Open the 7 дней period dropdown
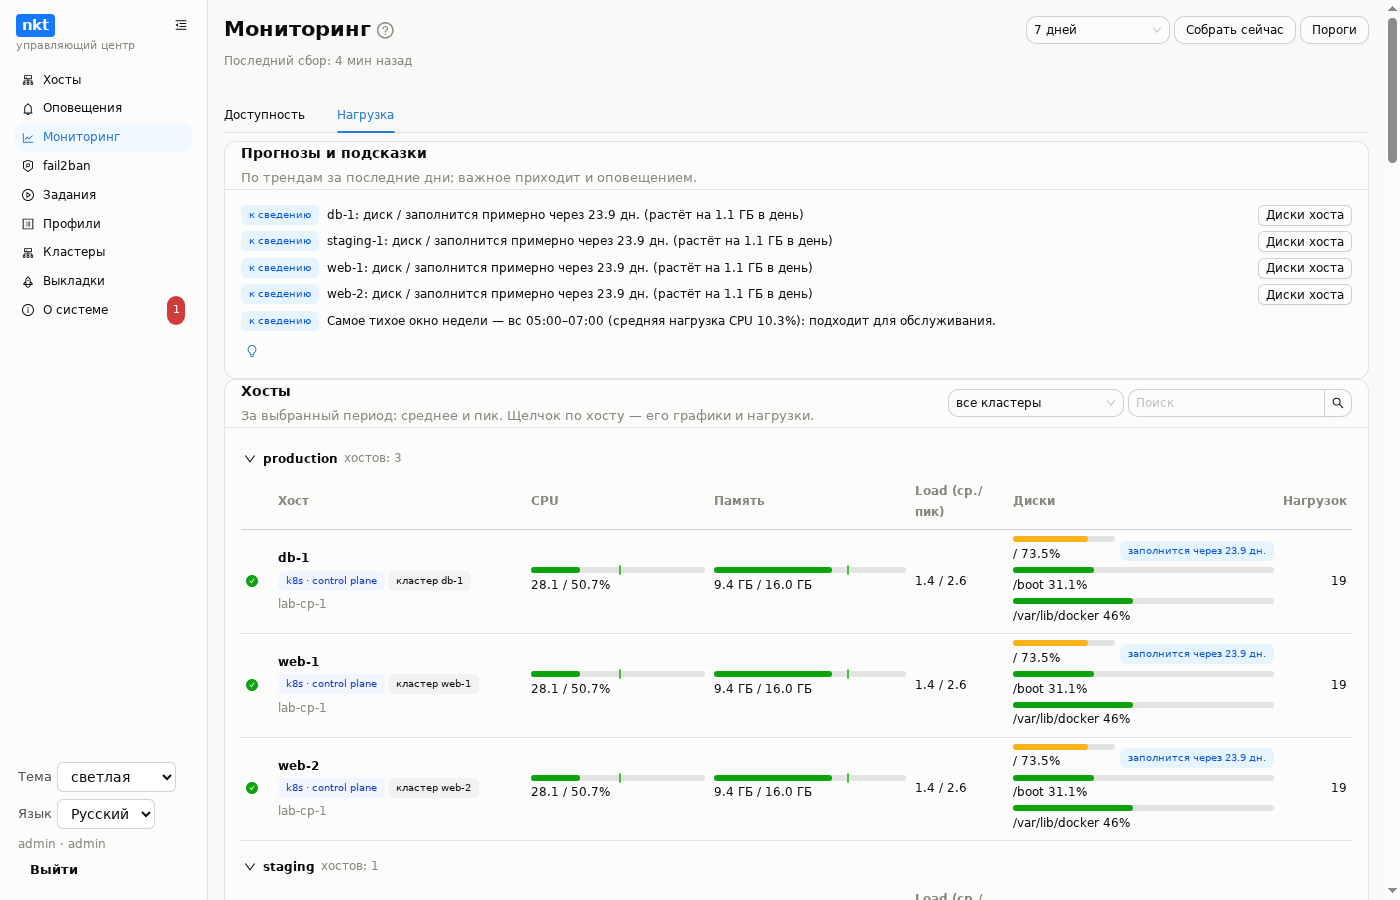The width and height of the screenshot is (1400, 900). pyautogui.click(x=1098, y=30)
